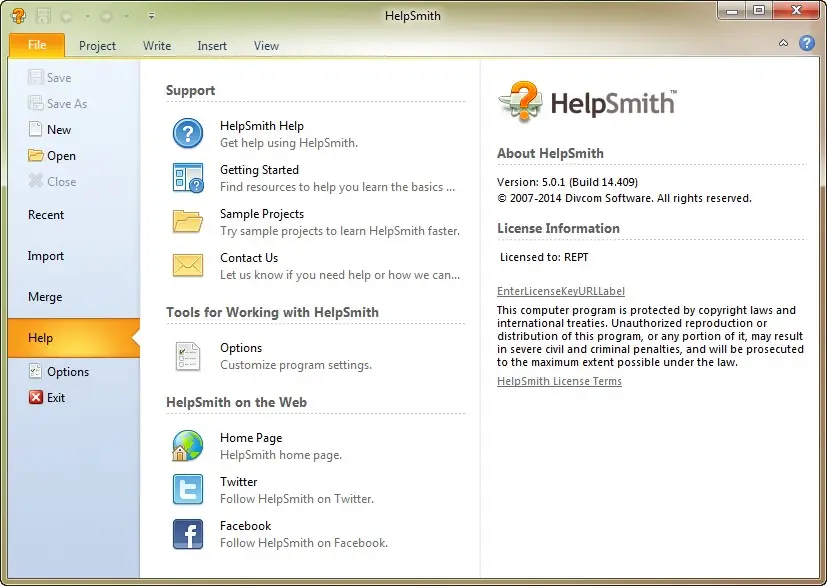Click 'Follow HelpSmith on Facebook.' description
This screenshot has width=827, height=586.
(304, 543)
